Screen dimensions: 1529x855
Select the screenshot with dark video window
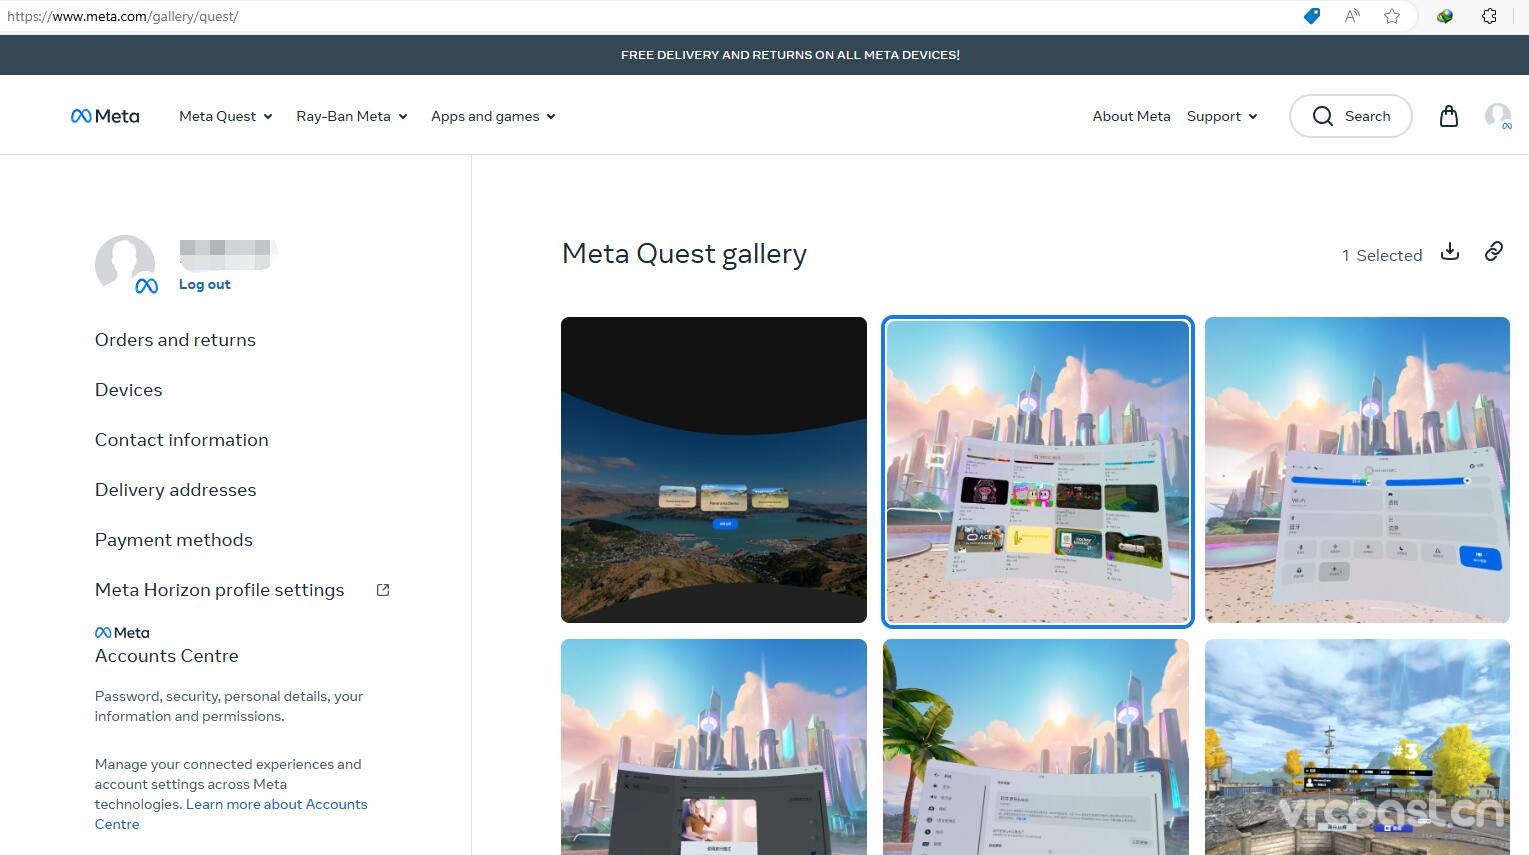coord(714,747)
